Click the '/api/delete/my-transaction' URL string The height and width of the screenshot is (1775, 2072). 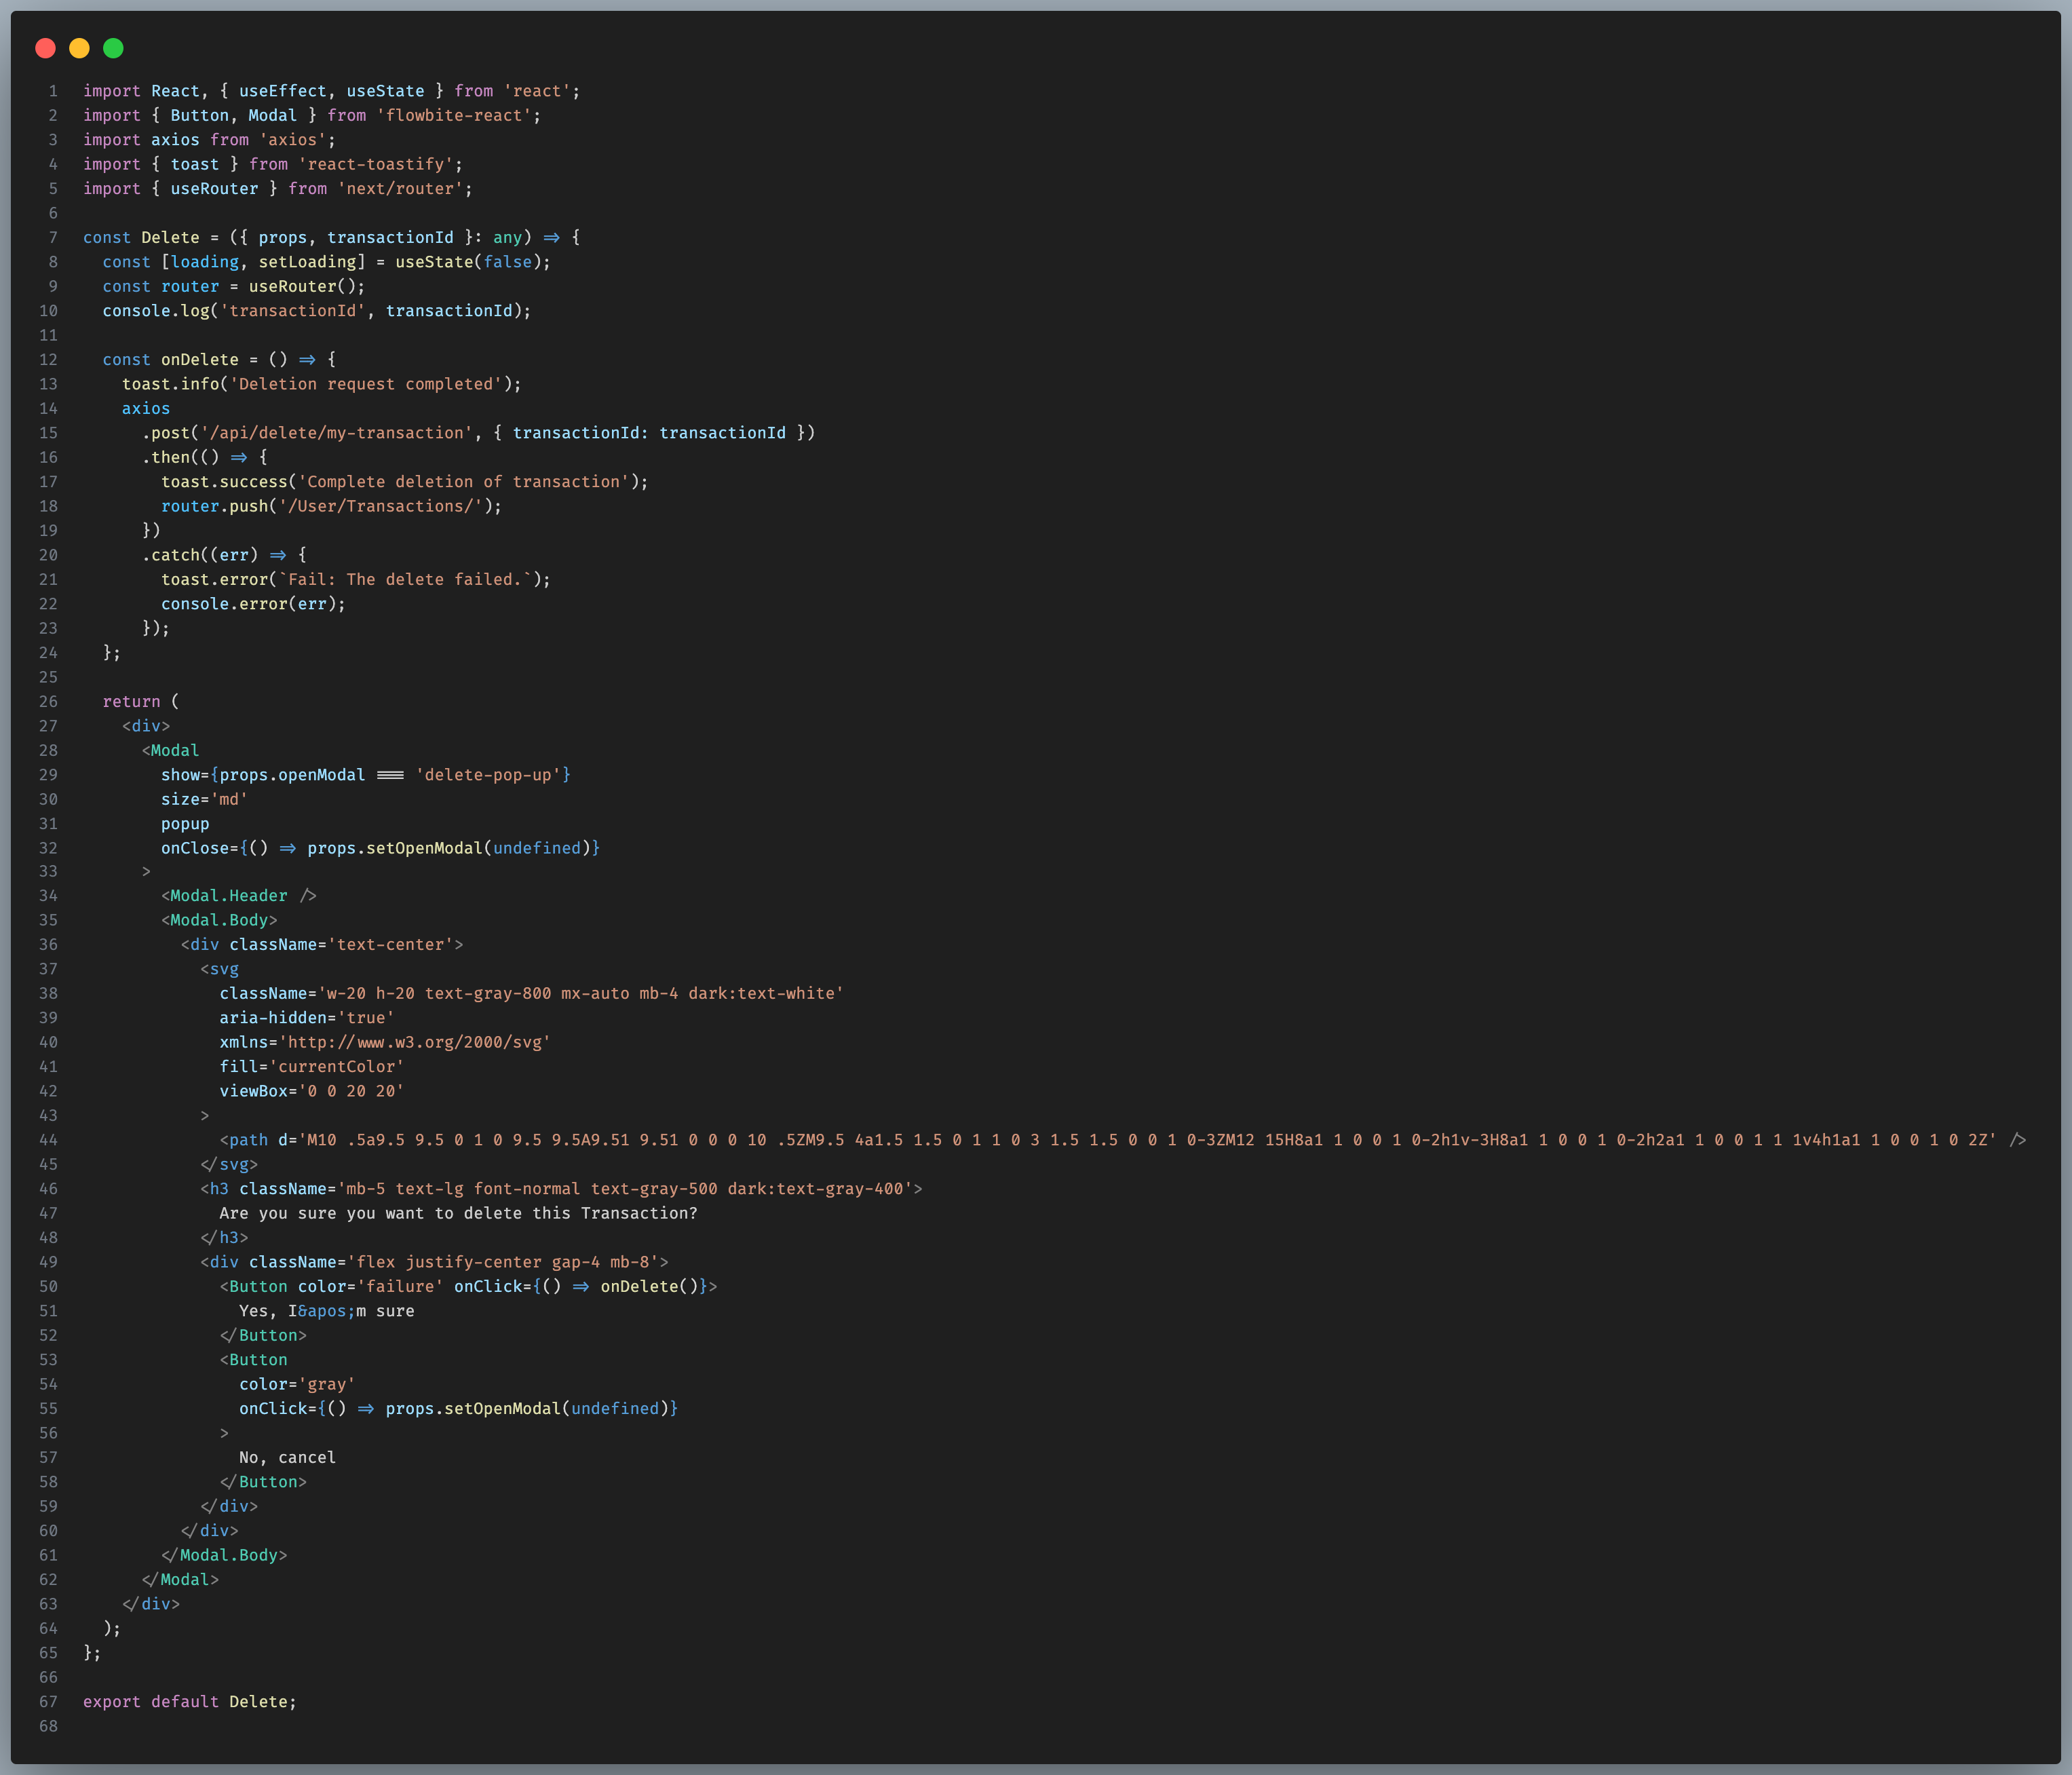tap(336, 433)
